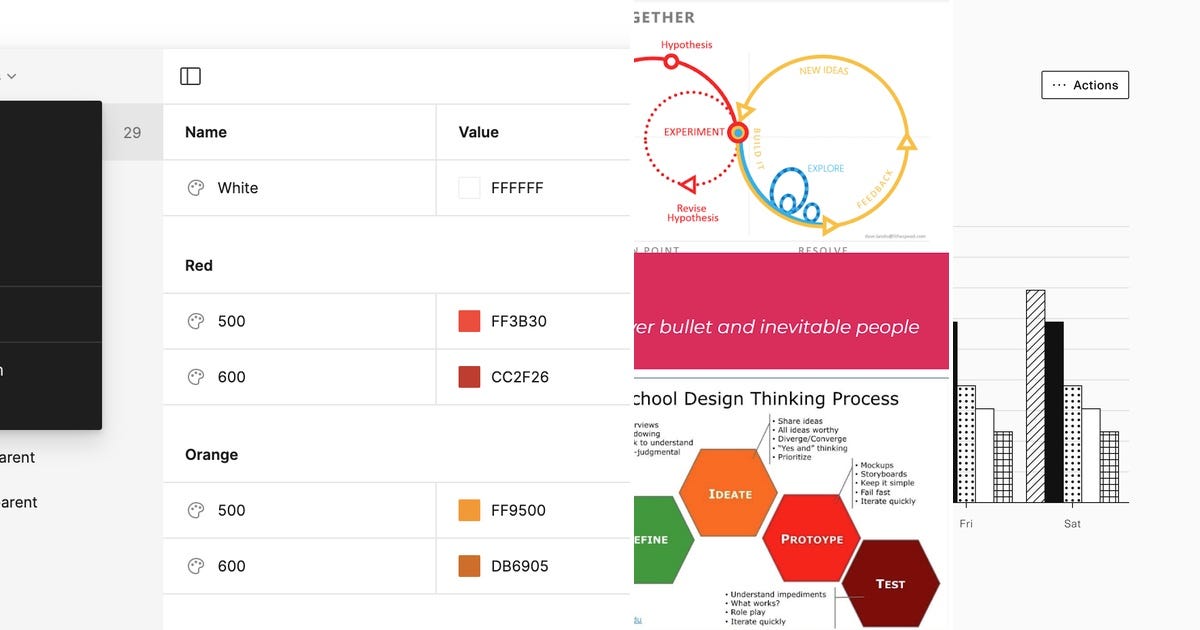Image resolution: width=1200 pixels, height=630 pixels.
Task: Click the Name column header
Action: [206, 132]
